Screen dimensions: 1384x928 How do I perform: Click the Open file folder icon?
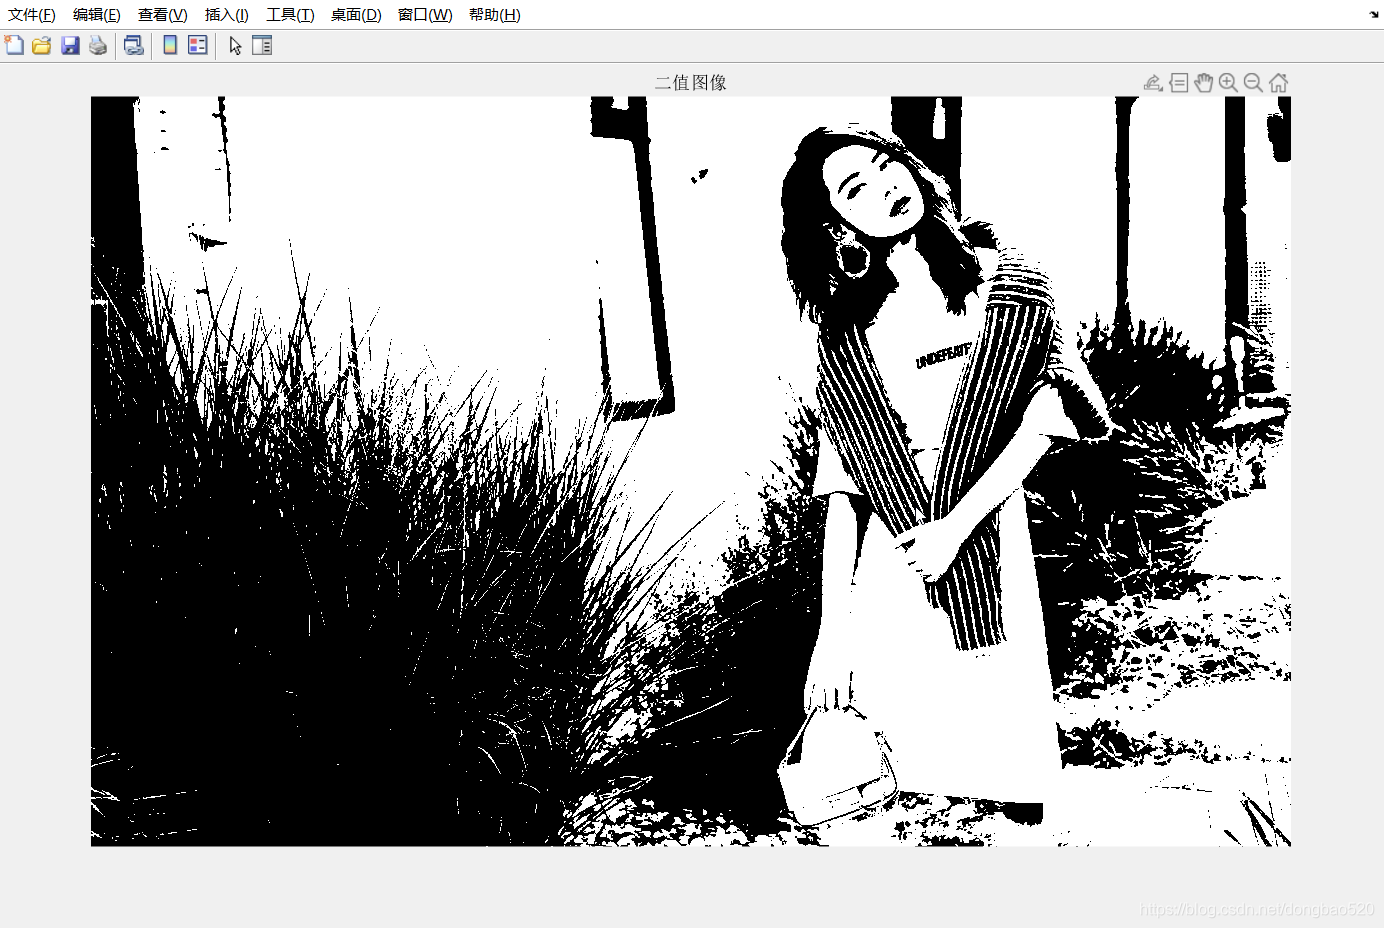(42, 45)
